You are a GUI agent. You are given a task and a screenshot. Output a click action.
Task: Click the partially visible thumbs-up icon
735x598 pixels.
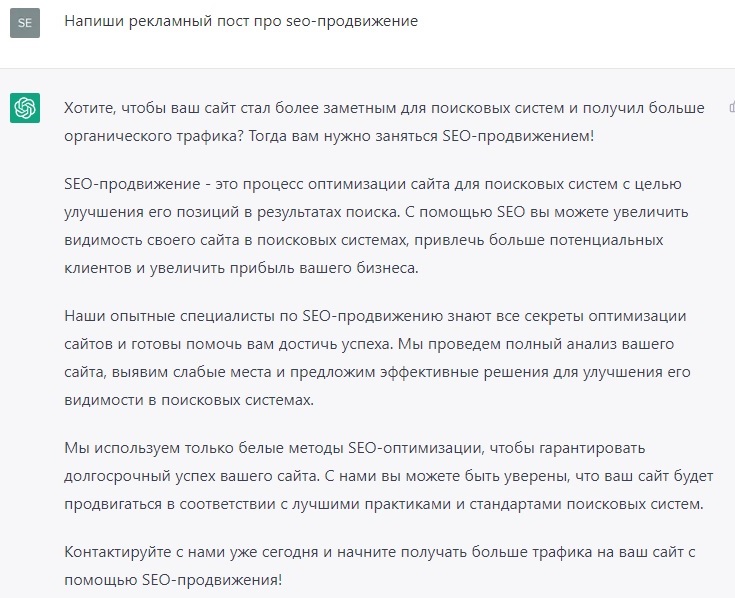click(732, 107)
